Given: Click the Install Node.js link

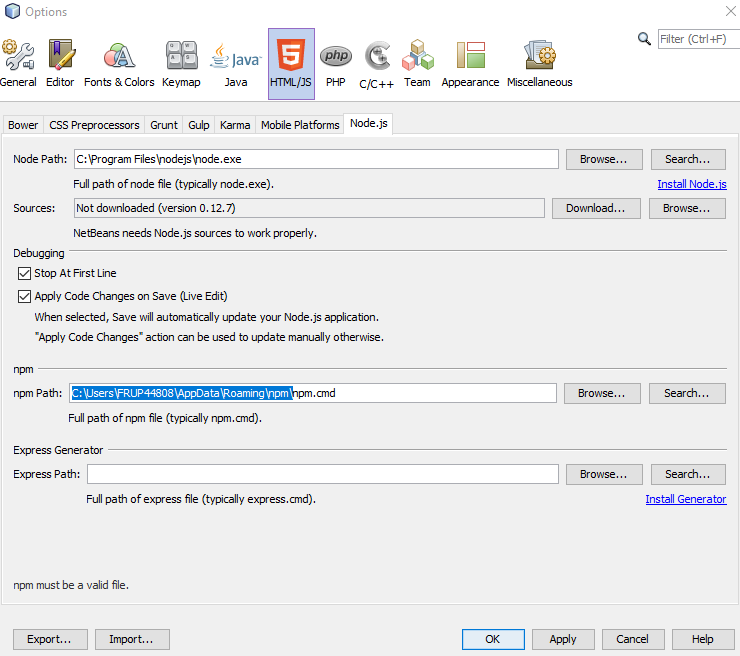Looking at the screenshot, I should click(691, 184).
